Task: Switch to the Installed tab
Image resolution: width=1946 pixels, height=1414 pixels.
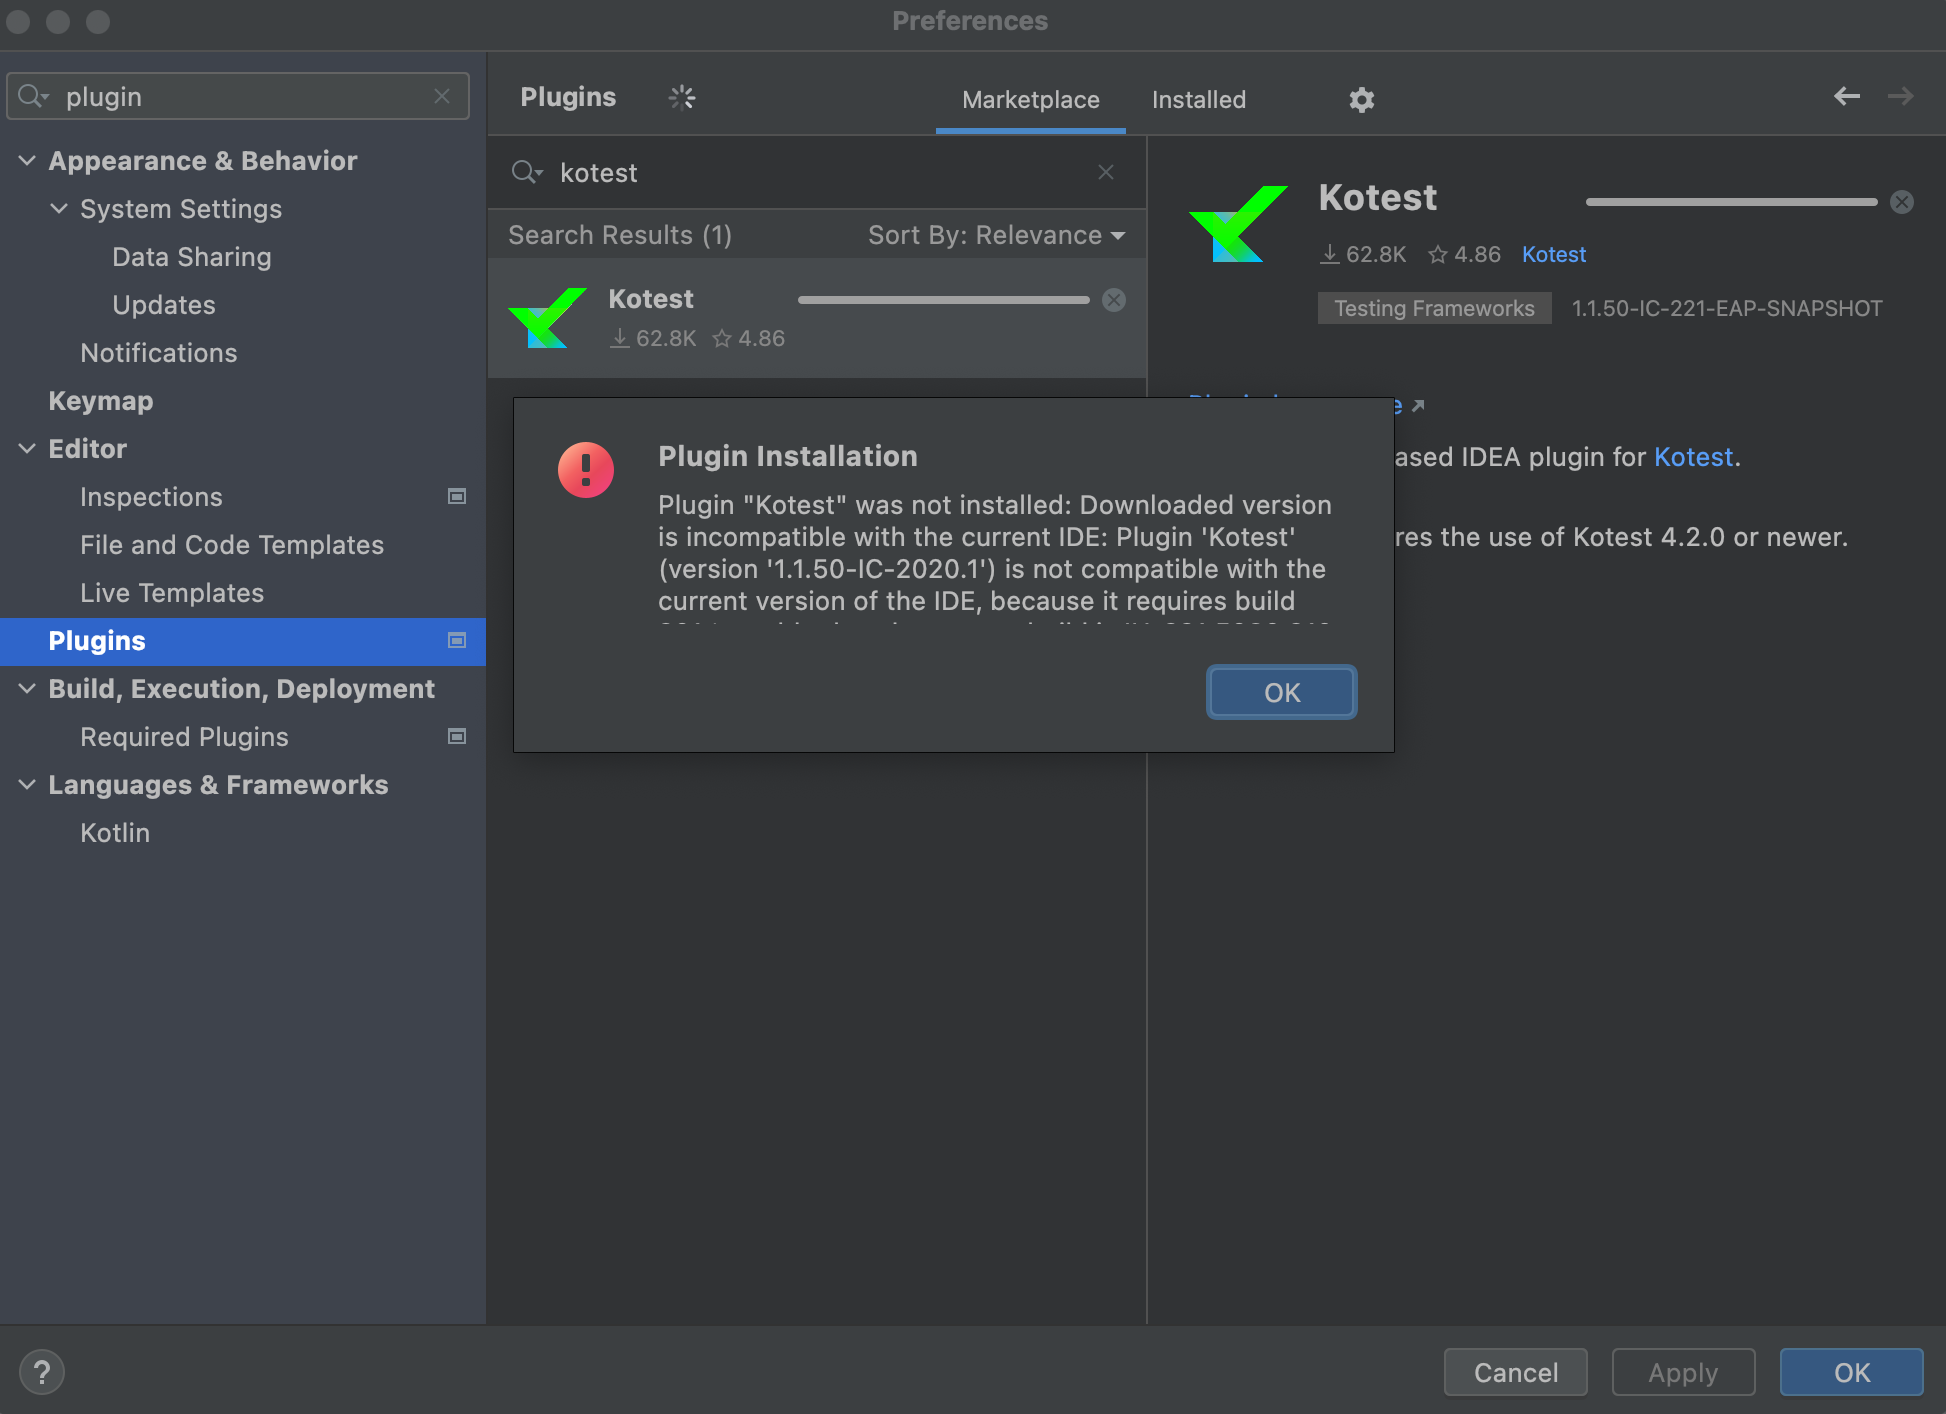Action: coord(1198,99)
